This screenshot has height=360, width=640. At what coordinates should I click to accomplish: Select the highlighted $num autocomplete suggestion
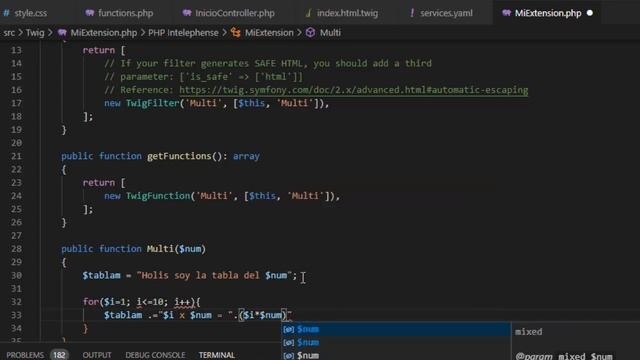click(x=396, y=329)
